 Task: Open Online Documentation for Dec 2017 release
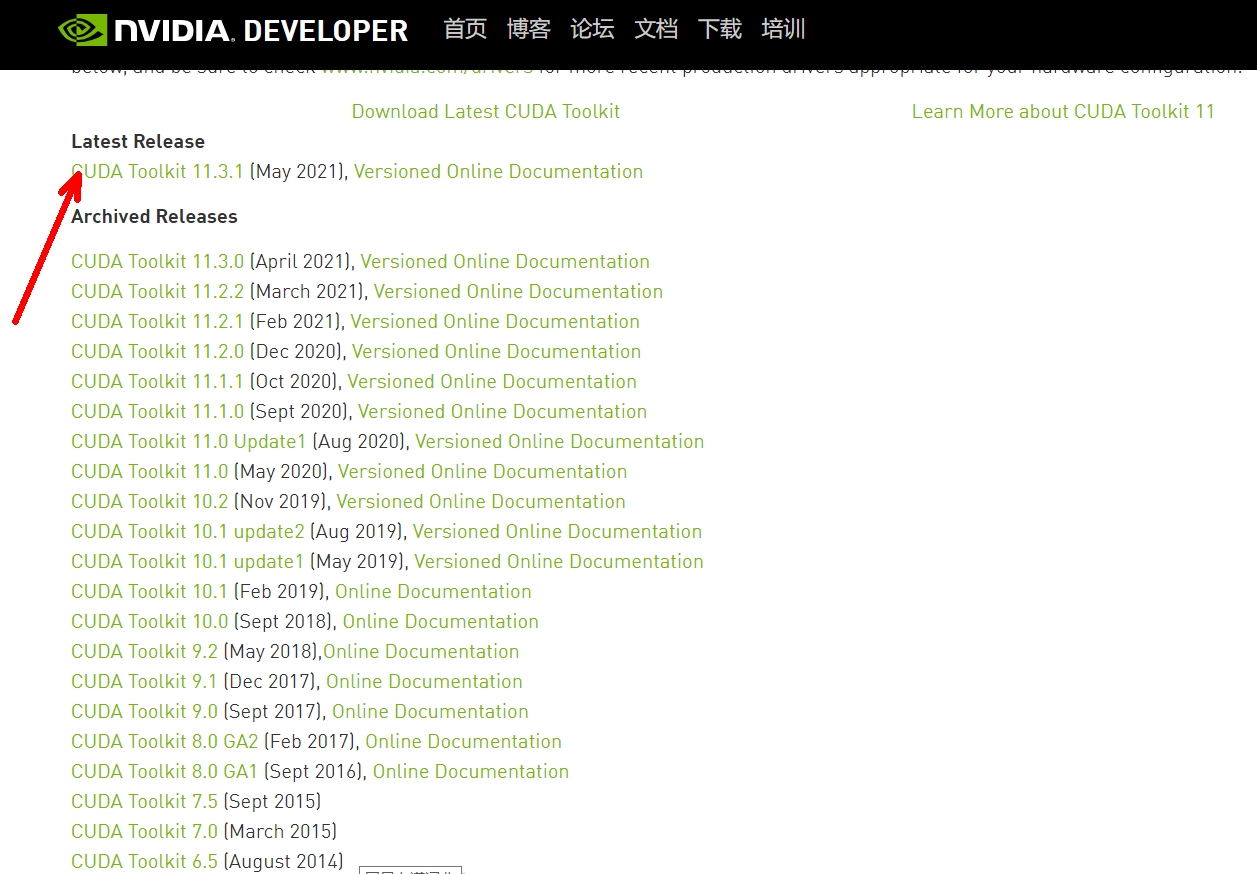coord(424,681)
